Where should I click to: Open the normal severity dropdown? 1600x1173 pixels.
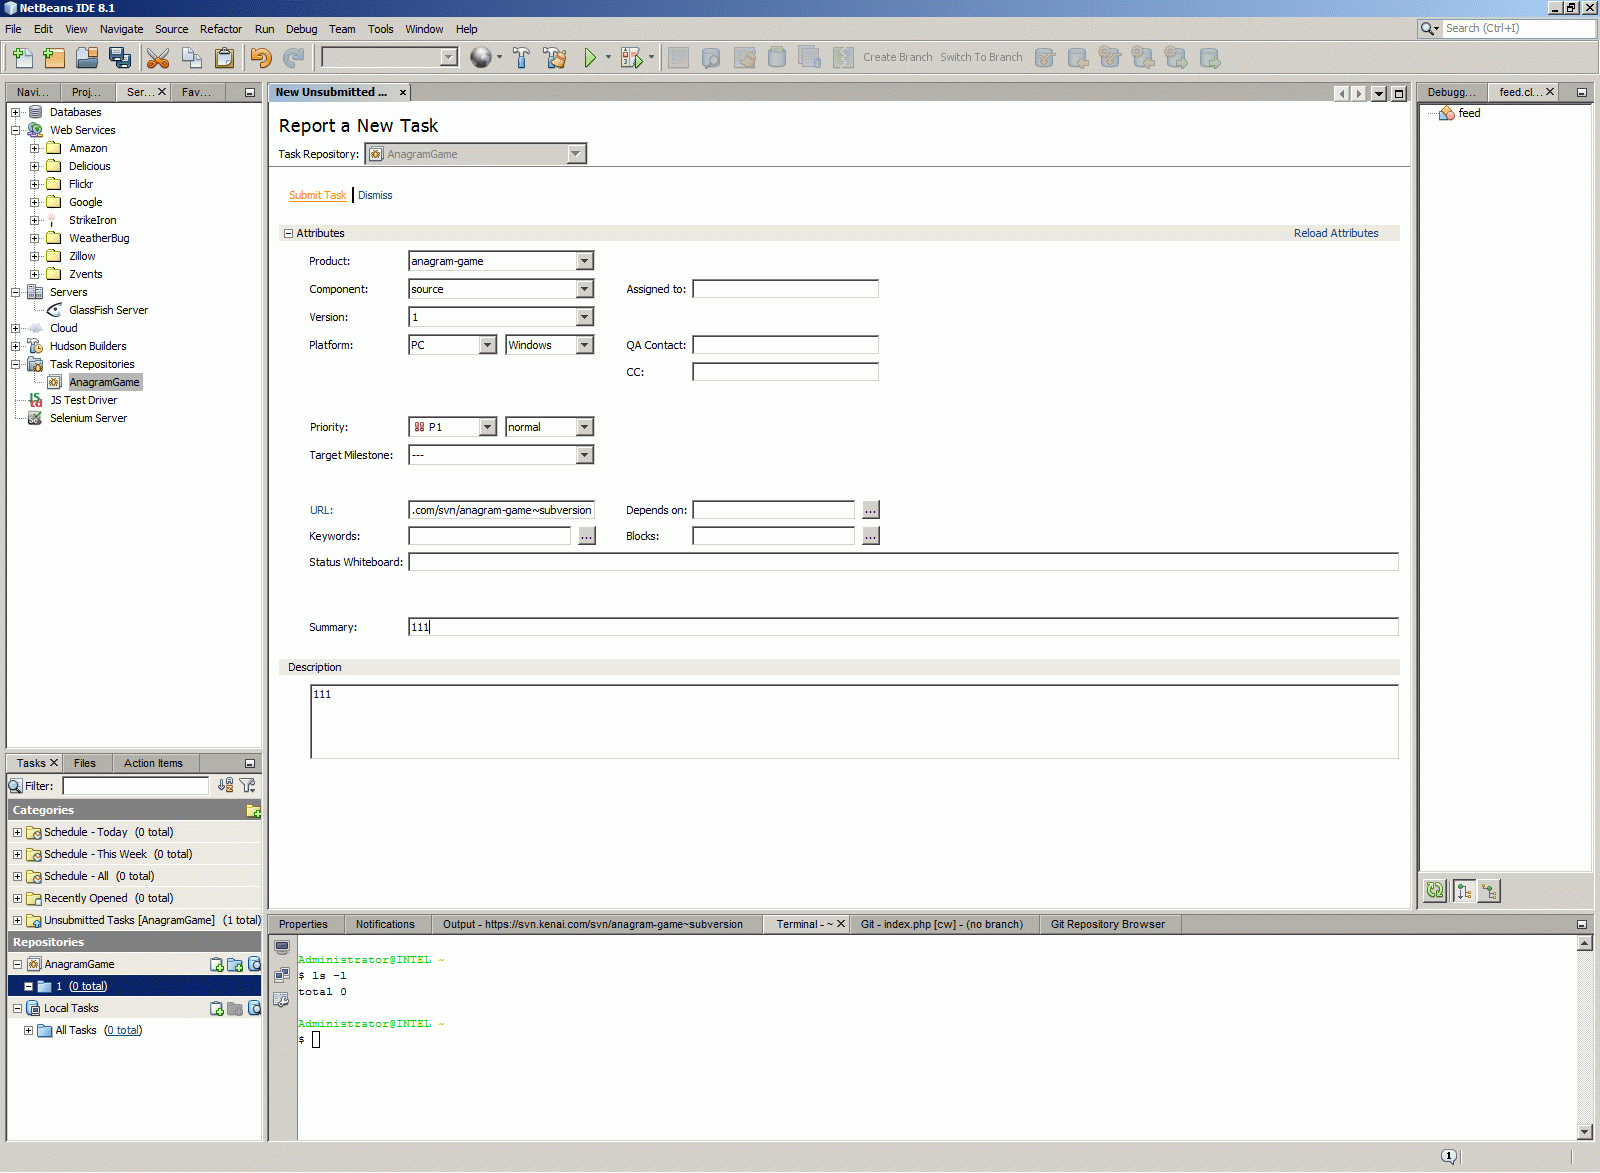click(x=585, y=427)
